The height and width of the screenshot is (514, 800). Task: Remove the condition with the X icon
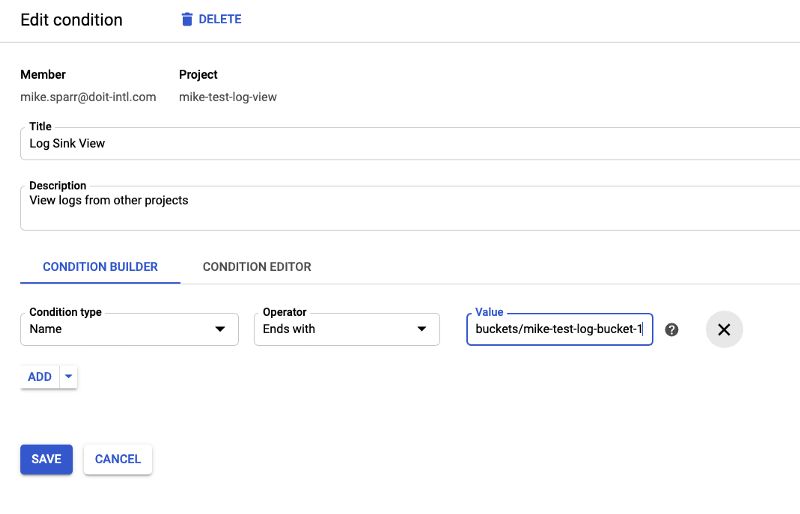click(724, 329)
